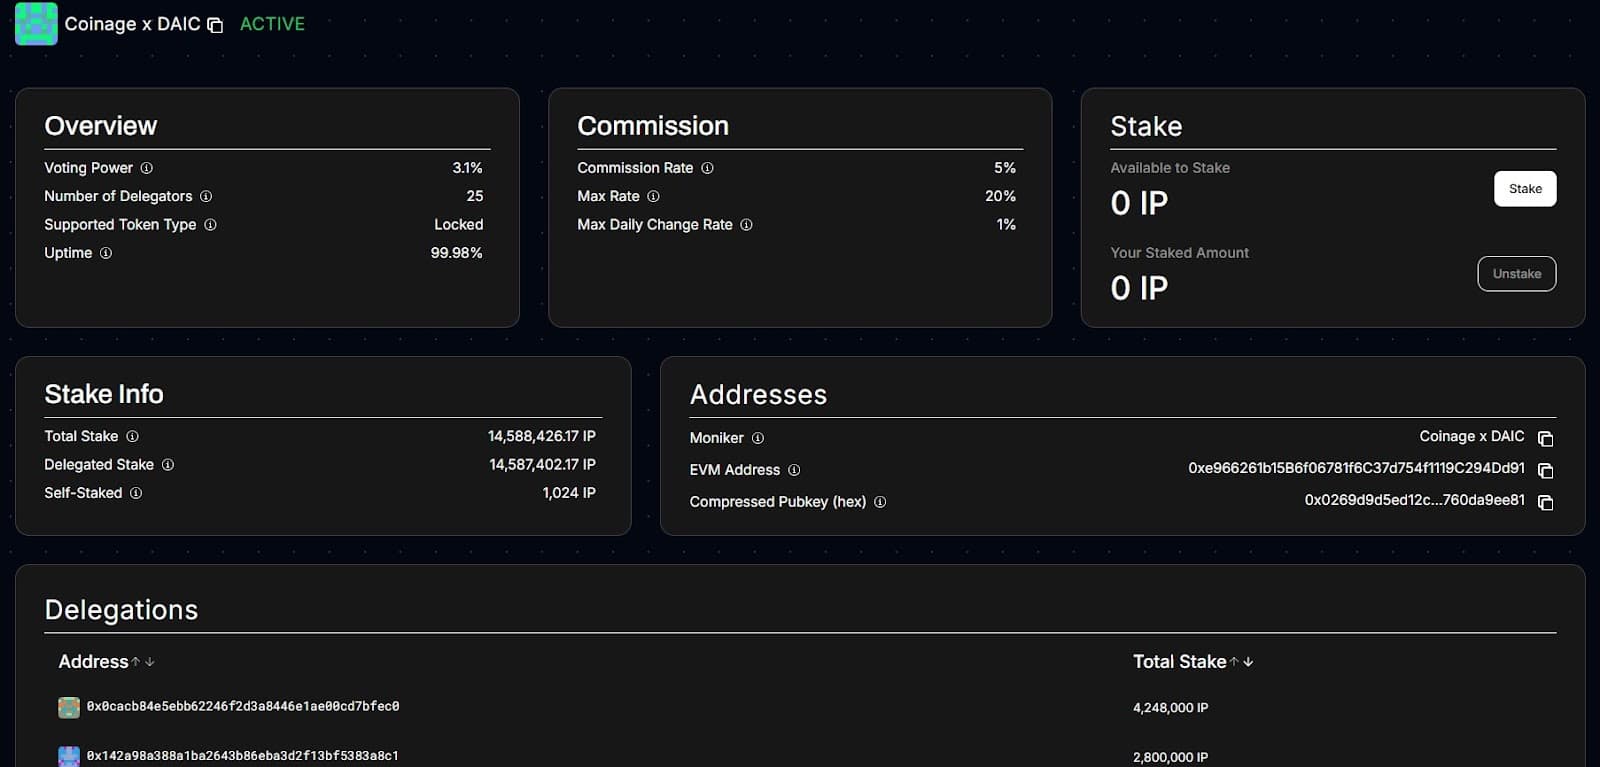Show info tooltip for Delegated Stake
The image size is (1600, 767).
tap(168, 465)
